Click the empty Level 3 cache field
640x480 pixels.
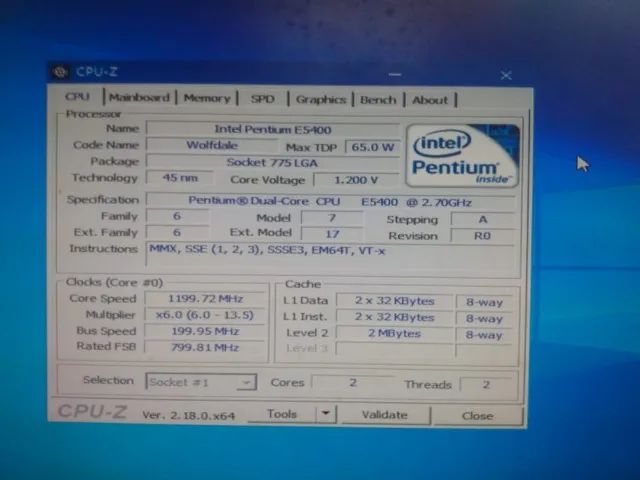coord(394,350)
